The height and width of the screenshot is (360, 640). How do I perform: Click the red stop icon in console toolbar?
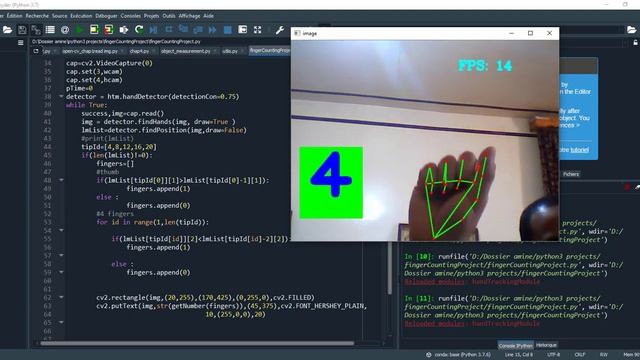(x=627, y=187)
